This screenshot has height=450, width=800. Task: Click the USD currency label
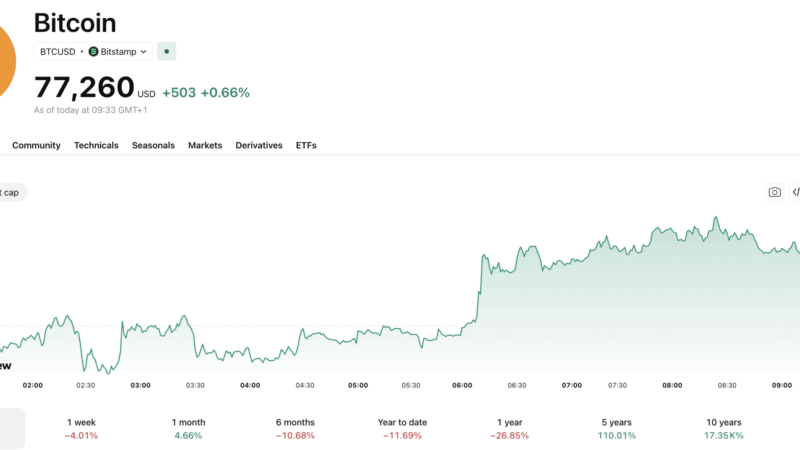pyautogui.click(x=146, y=94)
